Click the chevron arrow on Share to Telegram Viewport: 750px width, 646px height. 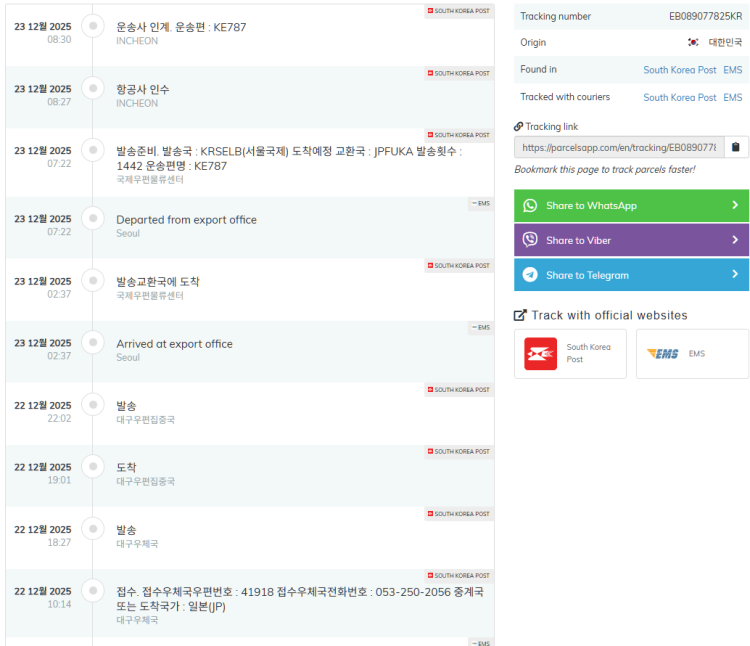coord(735,275)
